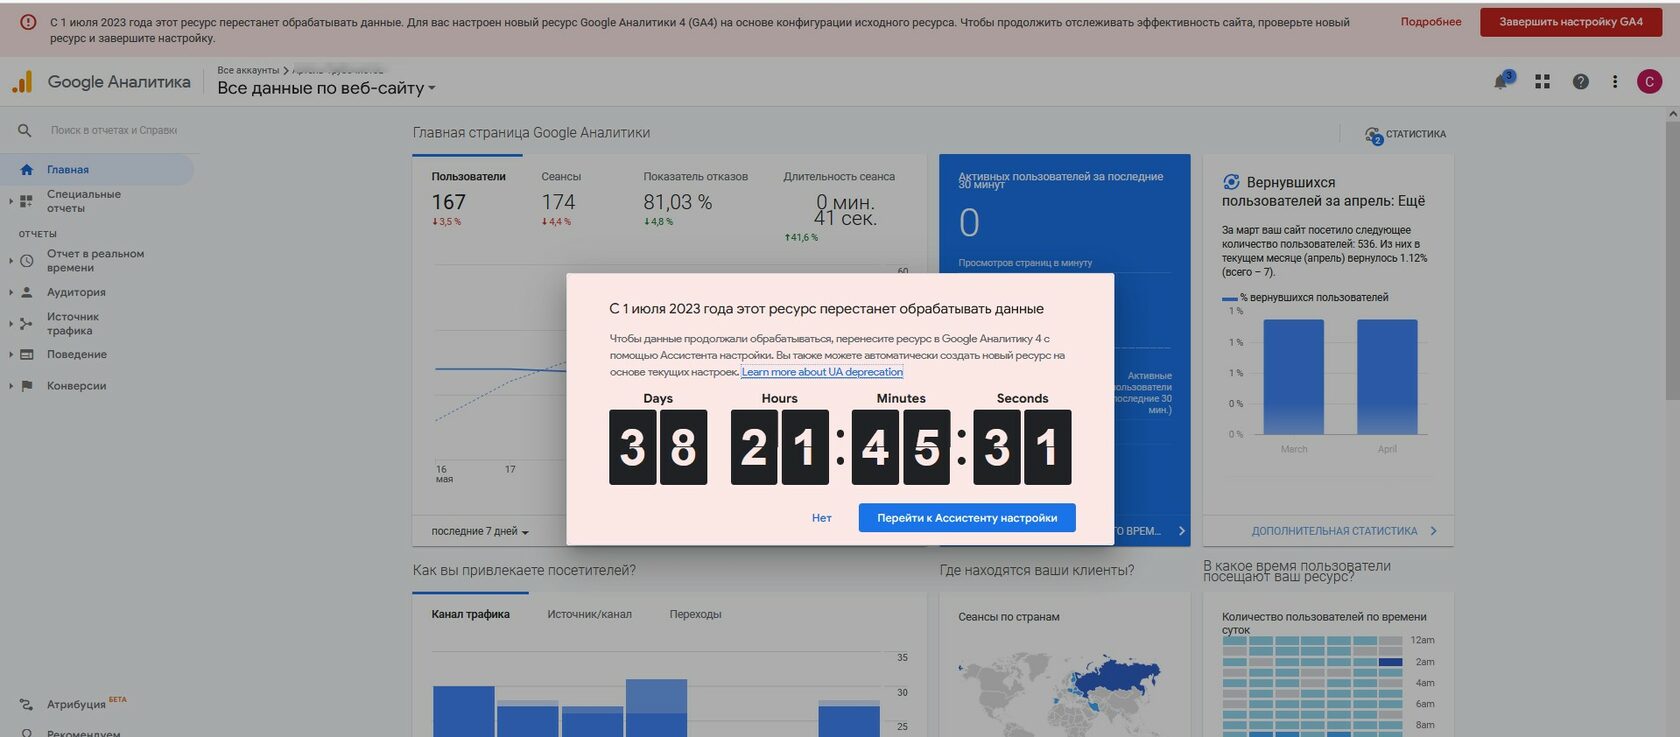
Task: Click the returning users insight icon
Action: [1231, 182]
